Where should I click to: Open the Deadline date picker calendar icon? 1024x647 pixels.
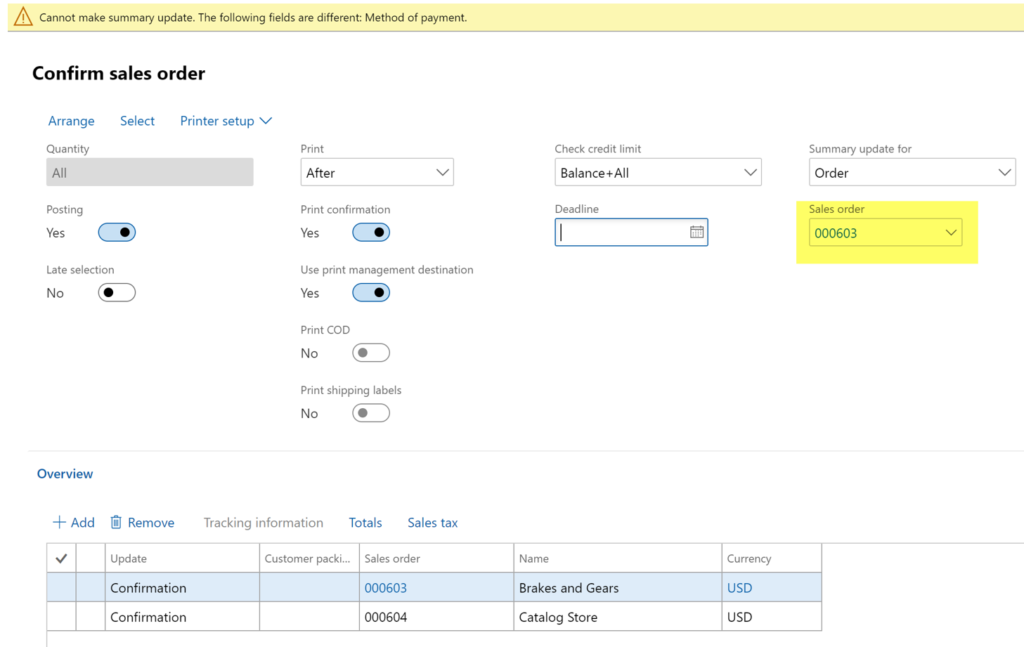tap(694, 232)
